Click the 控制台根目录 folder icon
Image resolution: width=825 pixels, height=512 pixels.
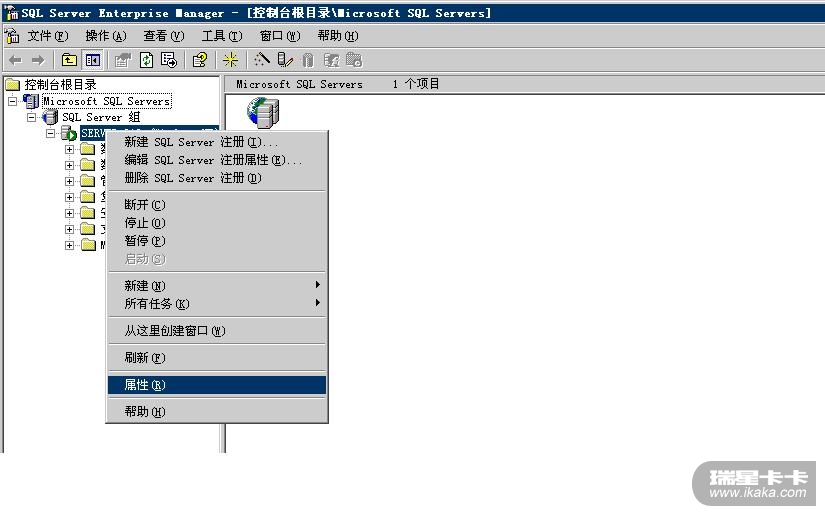pyautogui.click(x=13, y=85)
